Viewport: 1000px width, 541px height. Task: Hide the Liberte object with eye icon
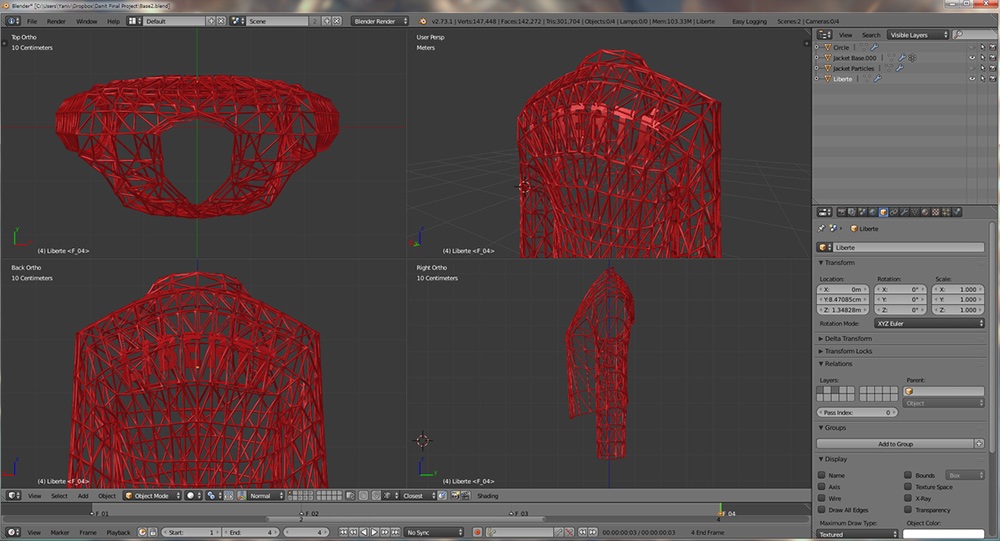[x=970, y=79]
